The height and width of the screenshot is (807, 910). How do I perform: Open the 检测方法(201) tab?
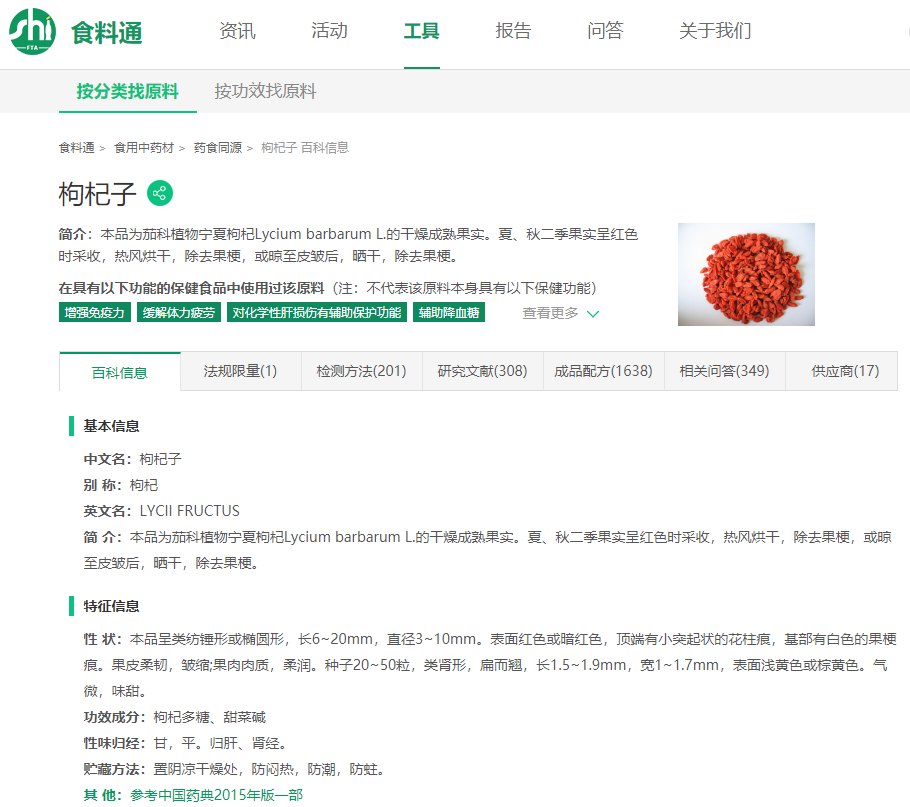(361, 371)
